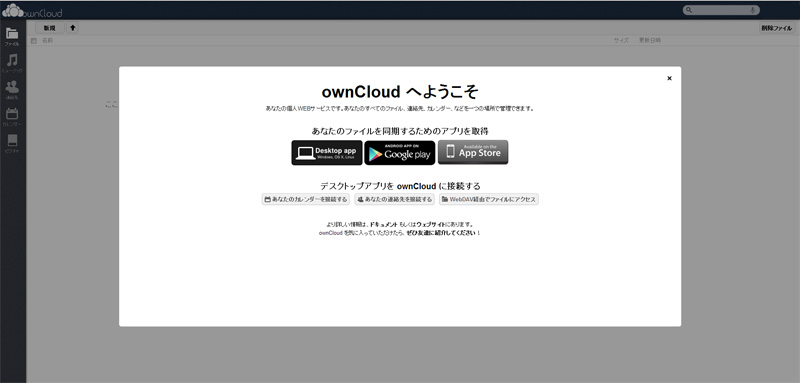
Task: Open the Files (ファイル) app in sidebar
Action: point(12,37)
